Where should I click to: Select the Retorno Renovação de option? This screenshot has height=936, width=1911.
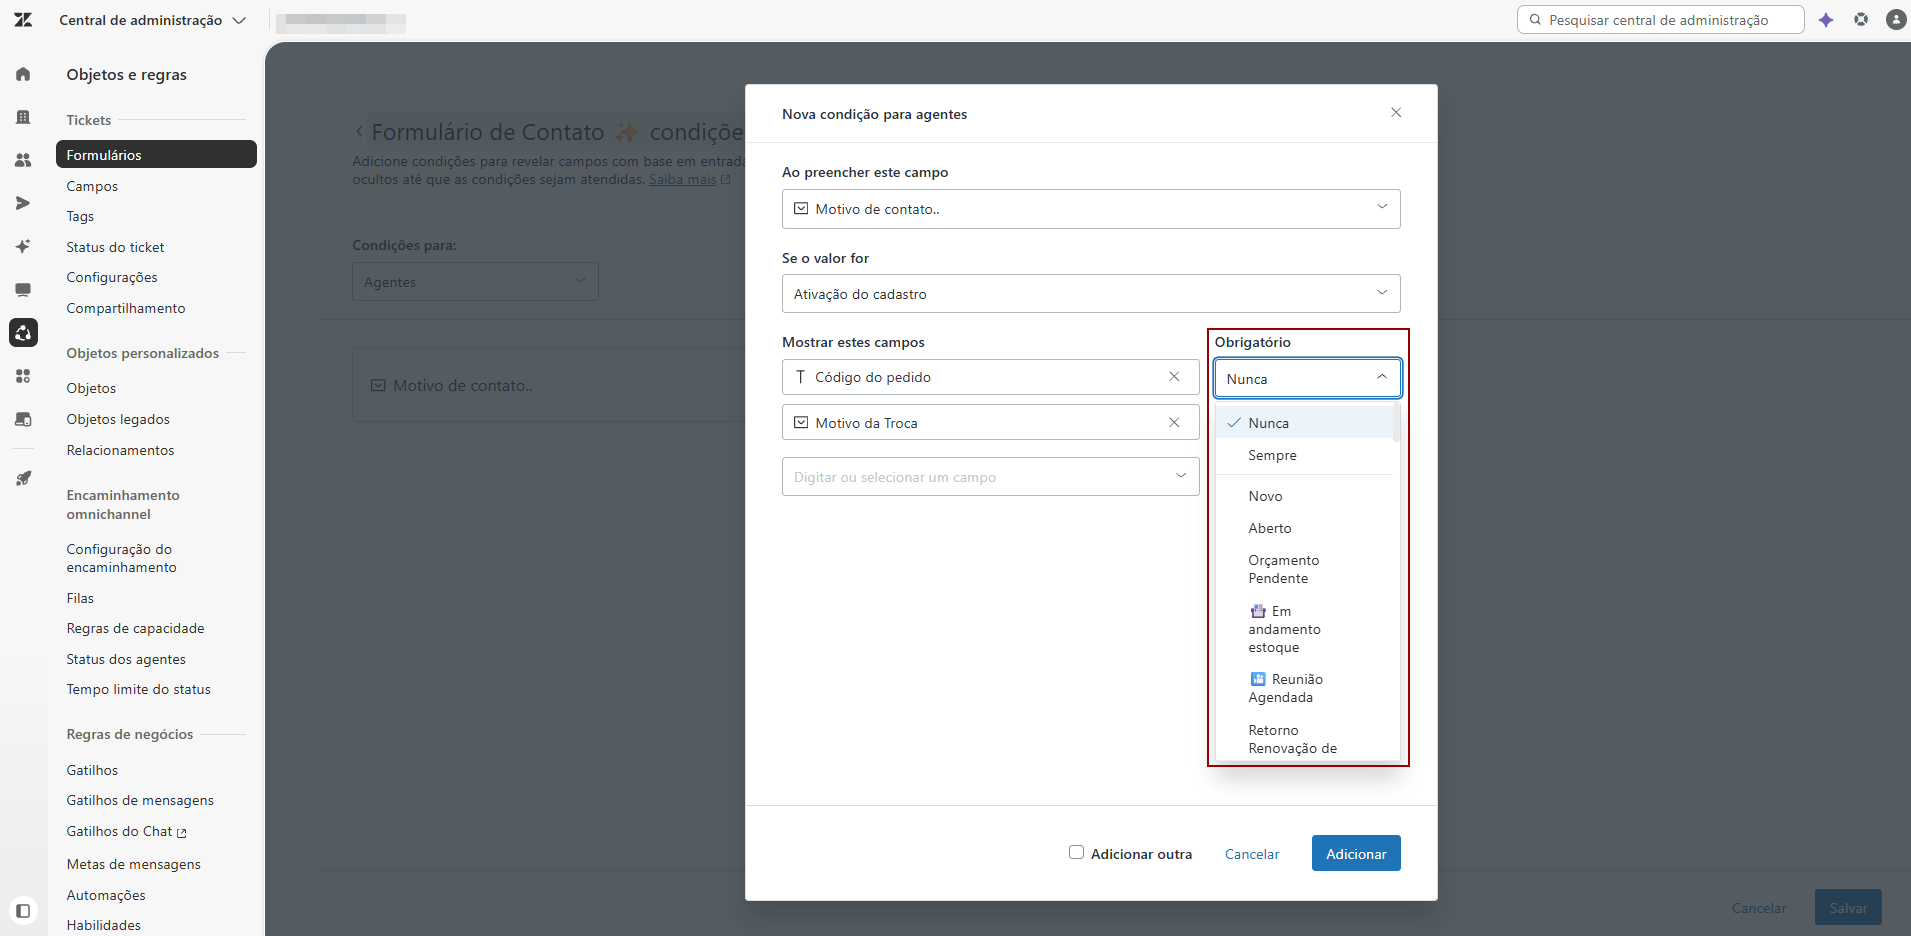1305,739
